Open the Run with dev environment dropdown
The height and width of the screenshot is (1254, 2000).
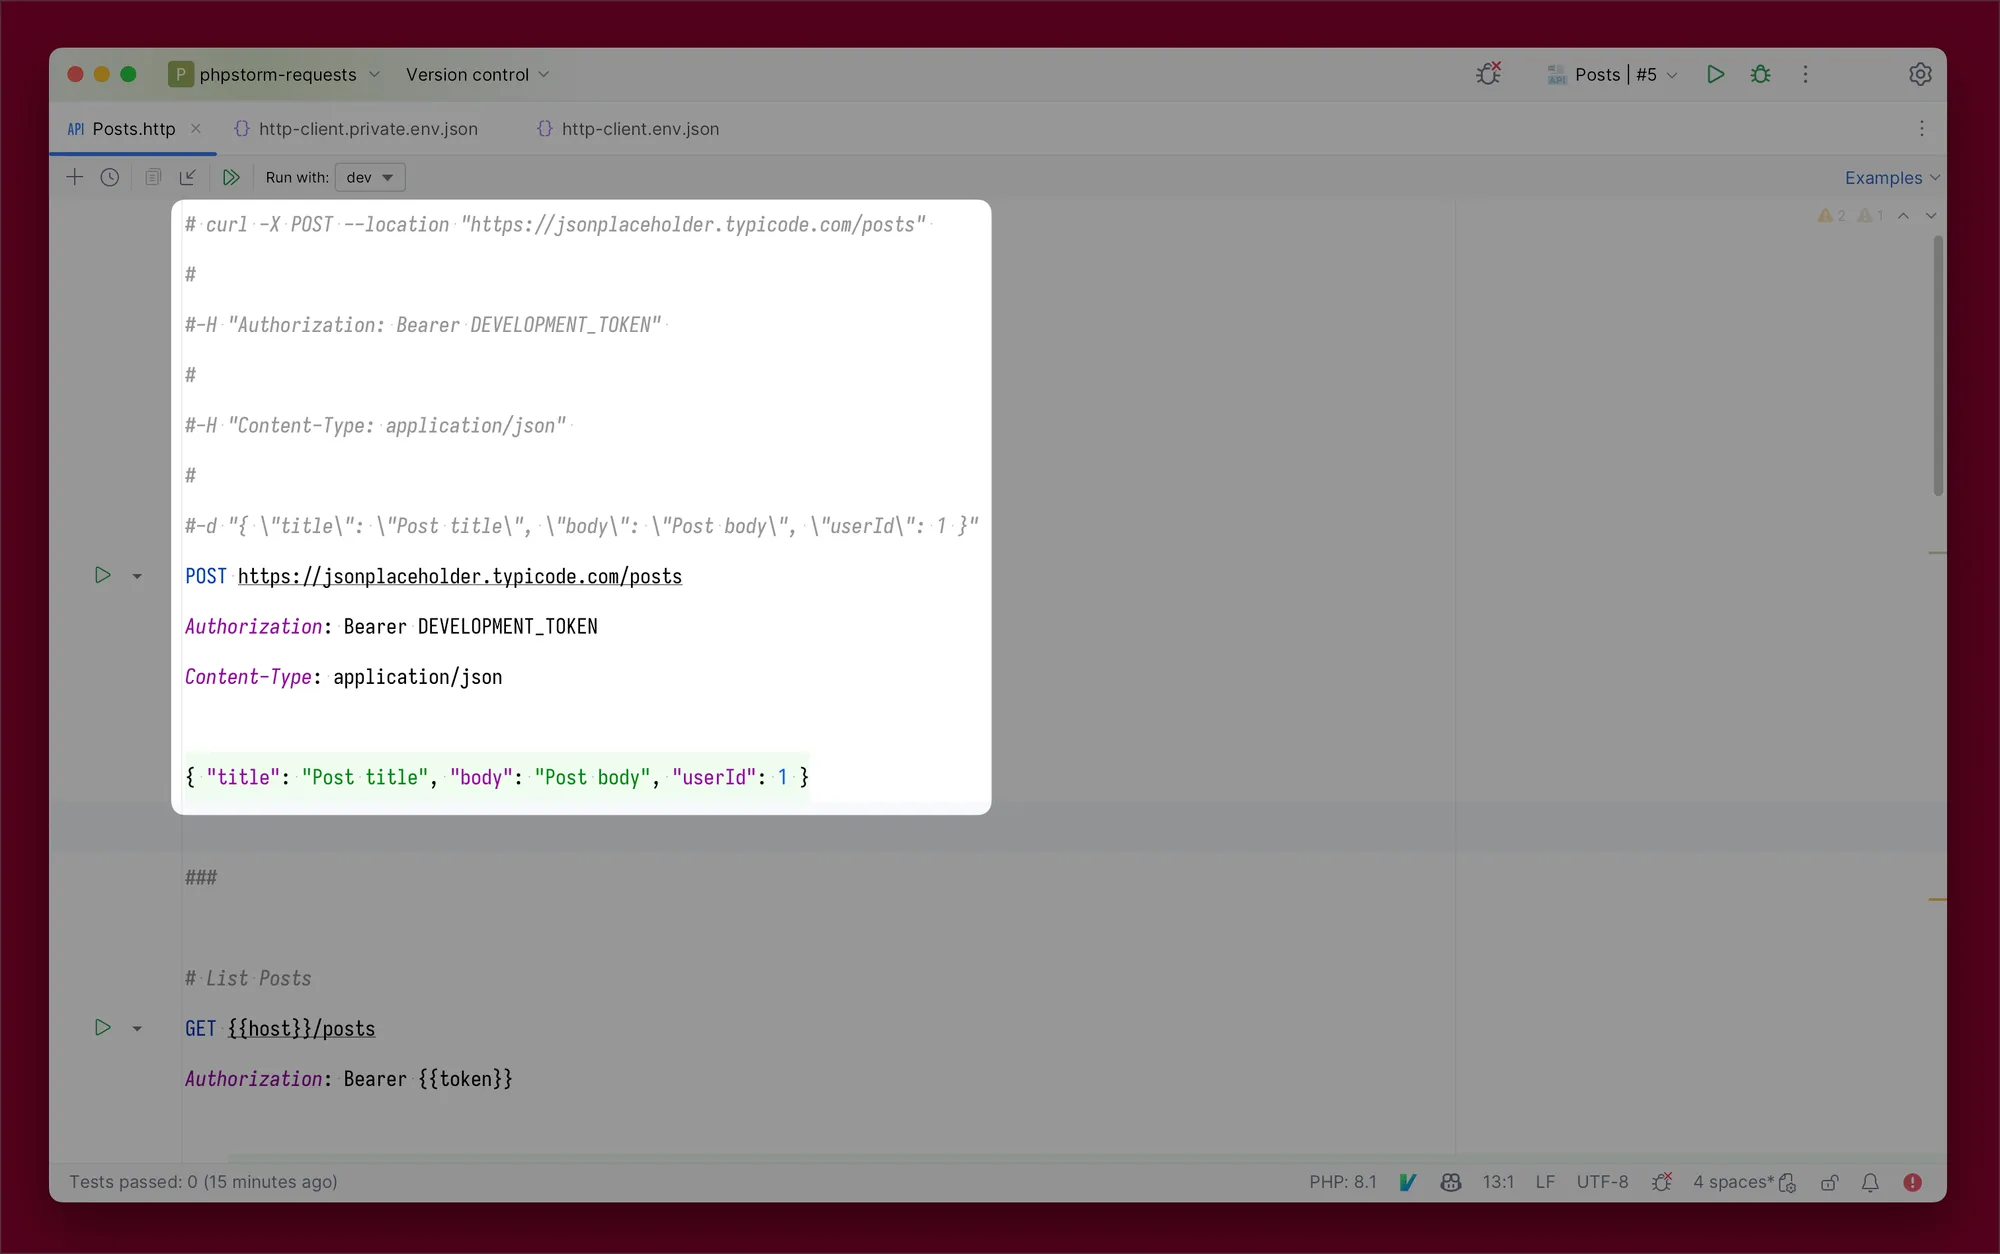pyautogui.click(x=370, y=177)
